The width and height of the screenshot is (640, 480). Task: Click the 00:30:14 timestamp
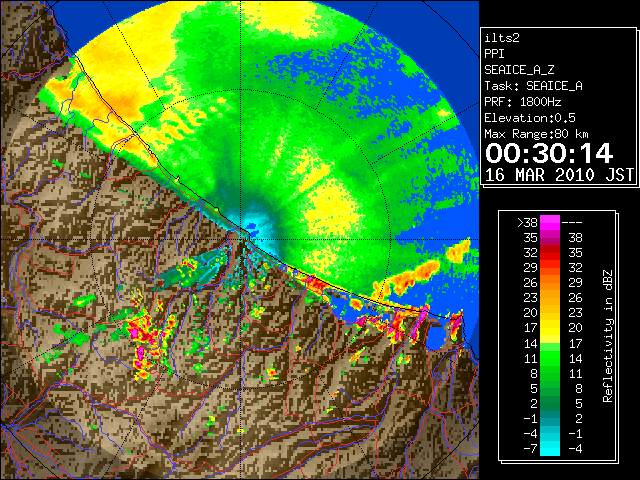tap(549, 153)
